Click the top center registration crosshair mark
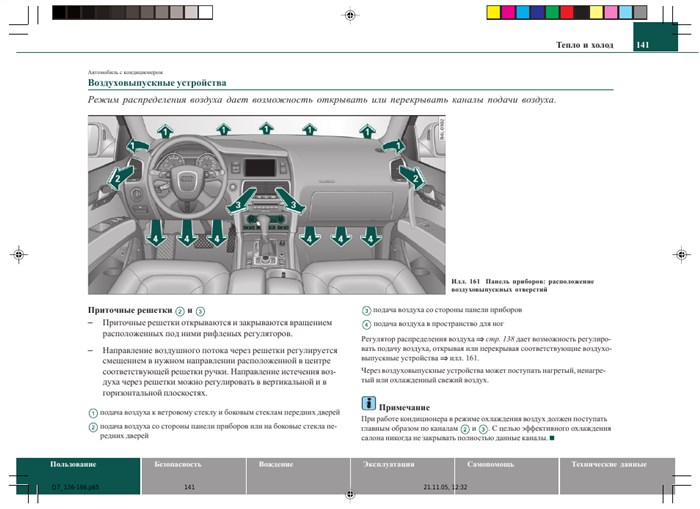 tap(349, 15)
